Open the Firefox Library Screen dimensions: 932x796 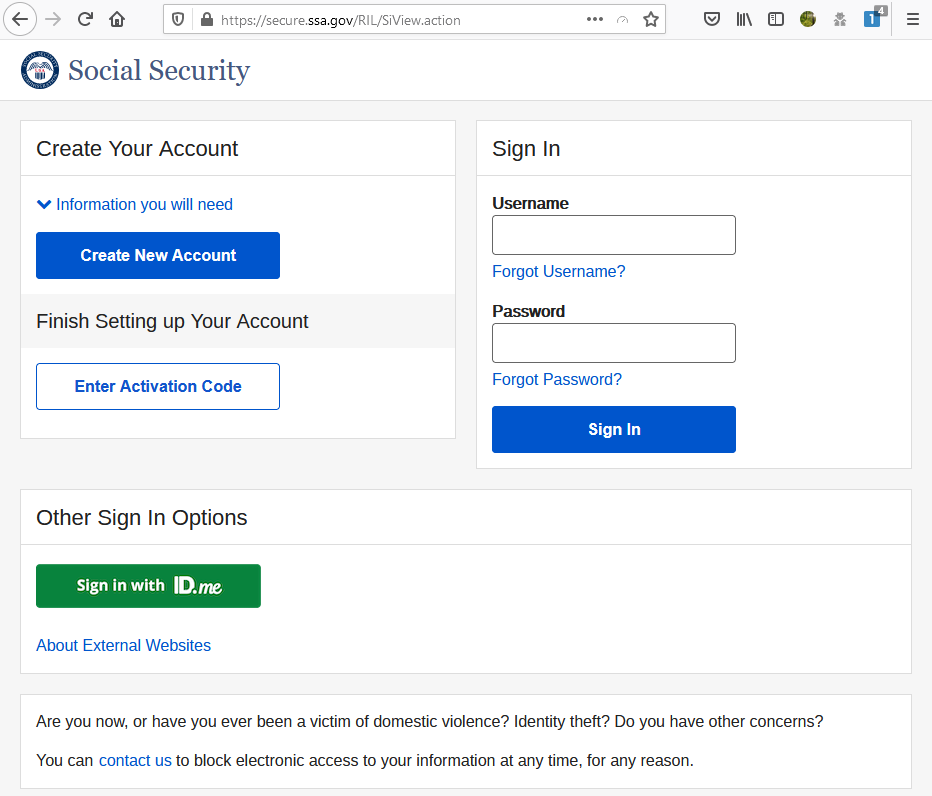click(744, 18)
